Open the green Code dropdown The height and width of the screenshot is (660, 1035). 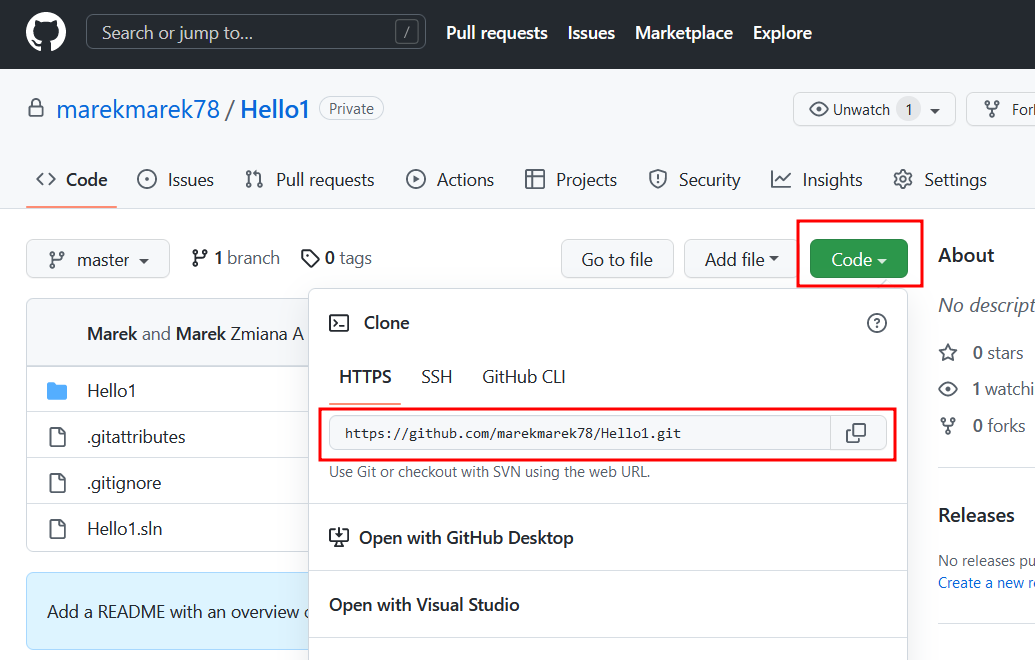tap(858, 259)
